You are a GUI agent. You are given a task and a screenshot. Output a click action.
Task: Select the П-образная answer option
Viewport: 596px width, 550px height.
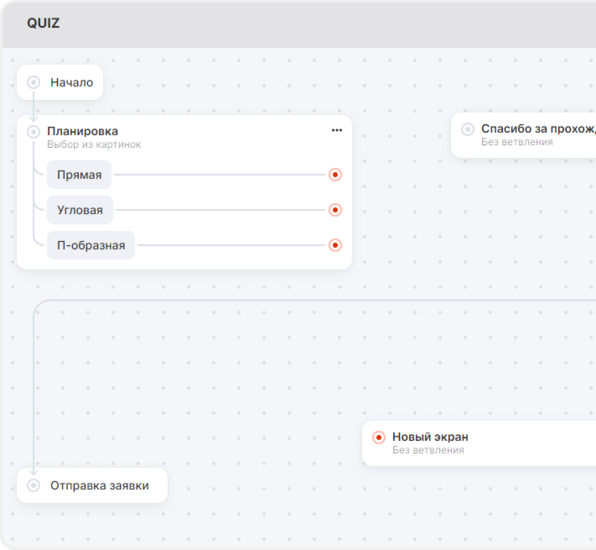click(91, 245)
